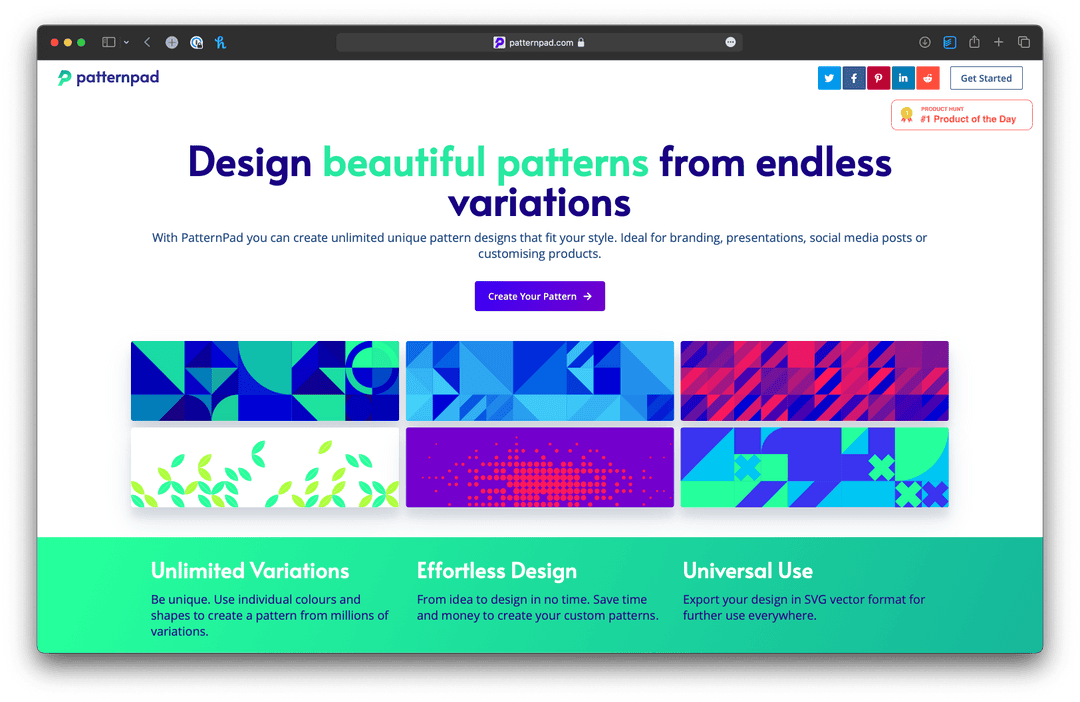Open the macOS share sheet icon

click(x=974, y=42)
